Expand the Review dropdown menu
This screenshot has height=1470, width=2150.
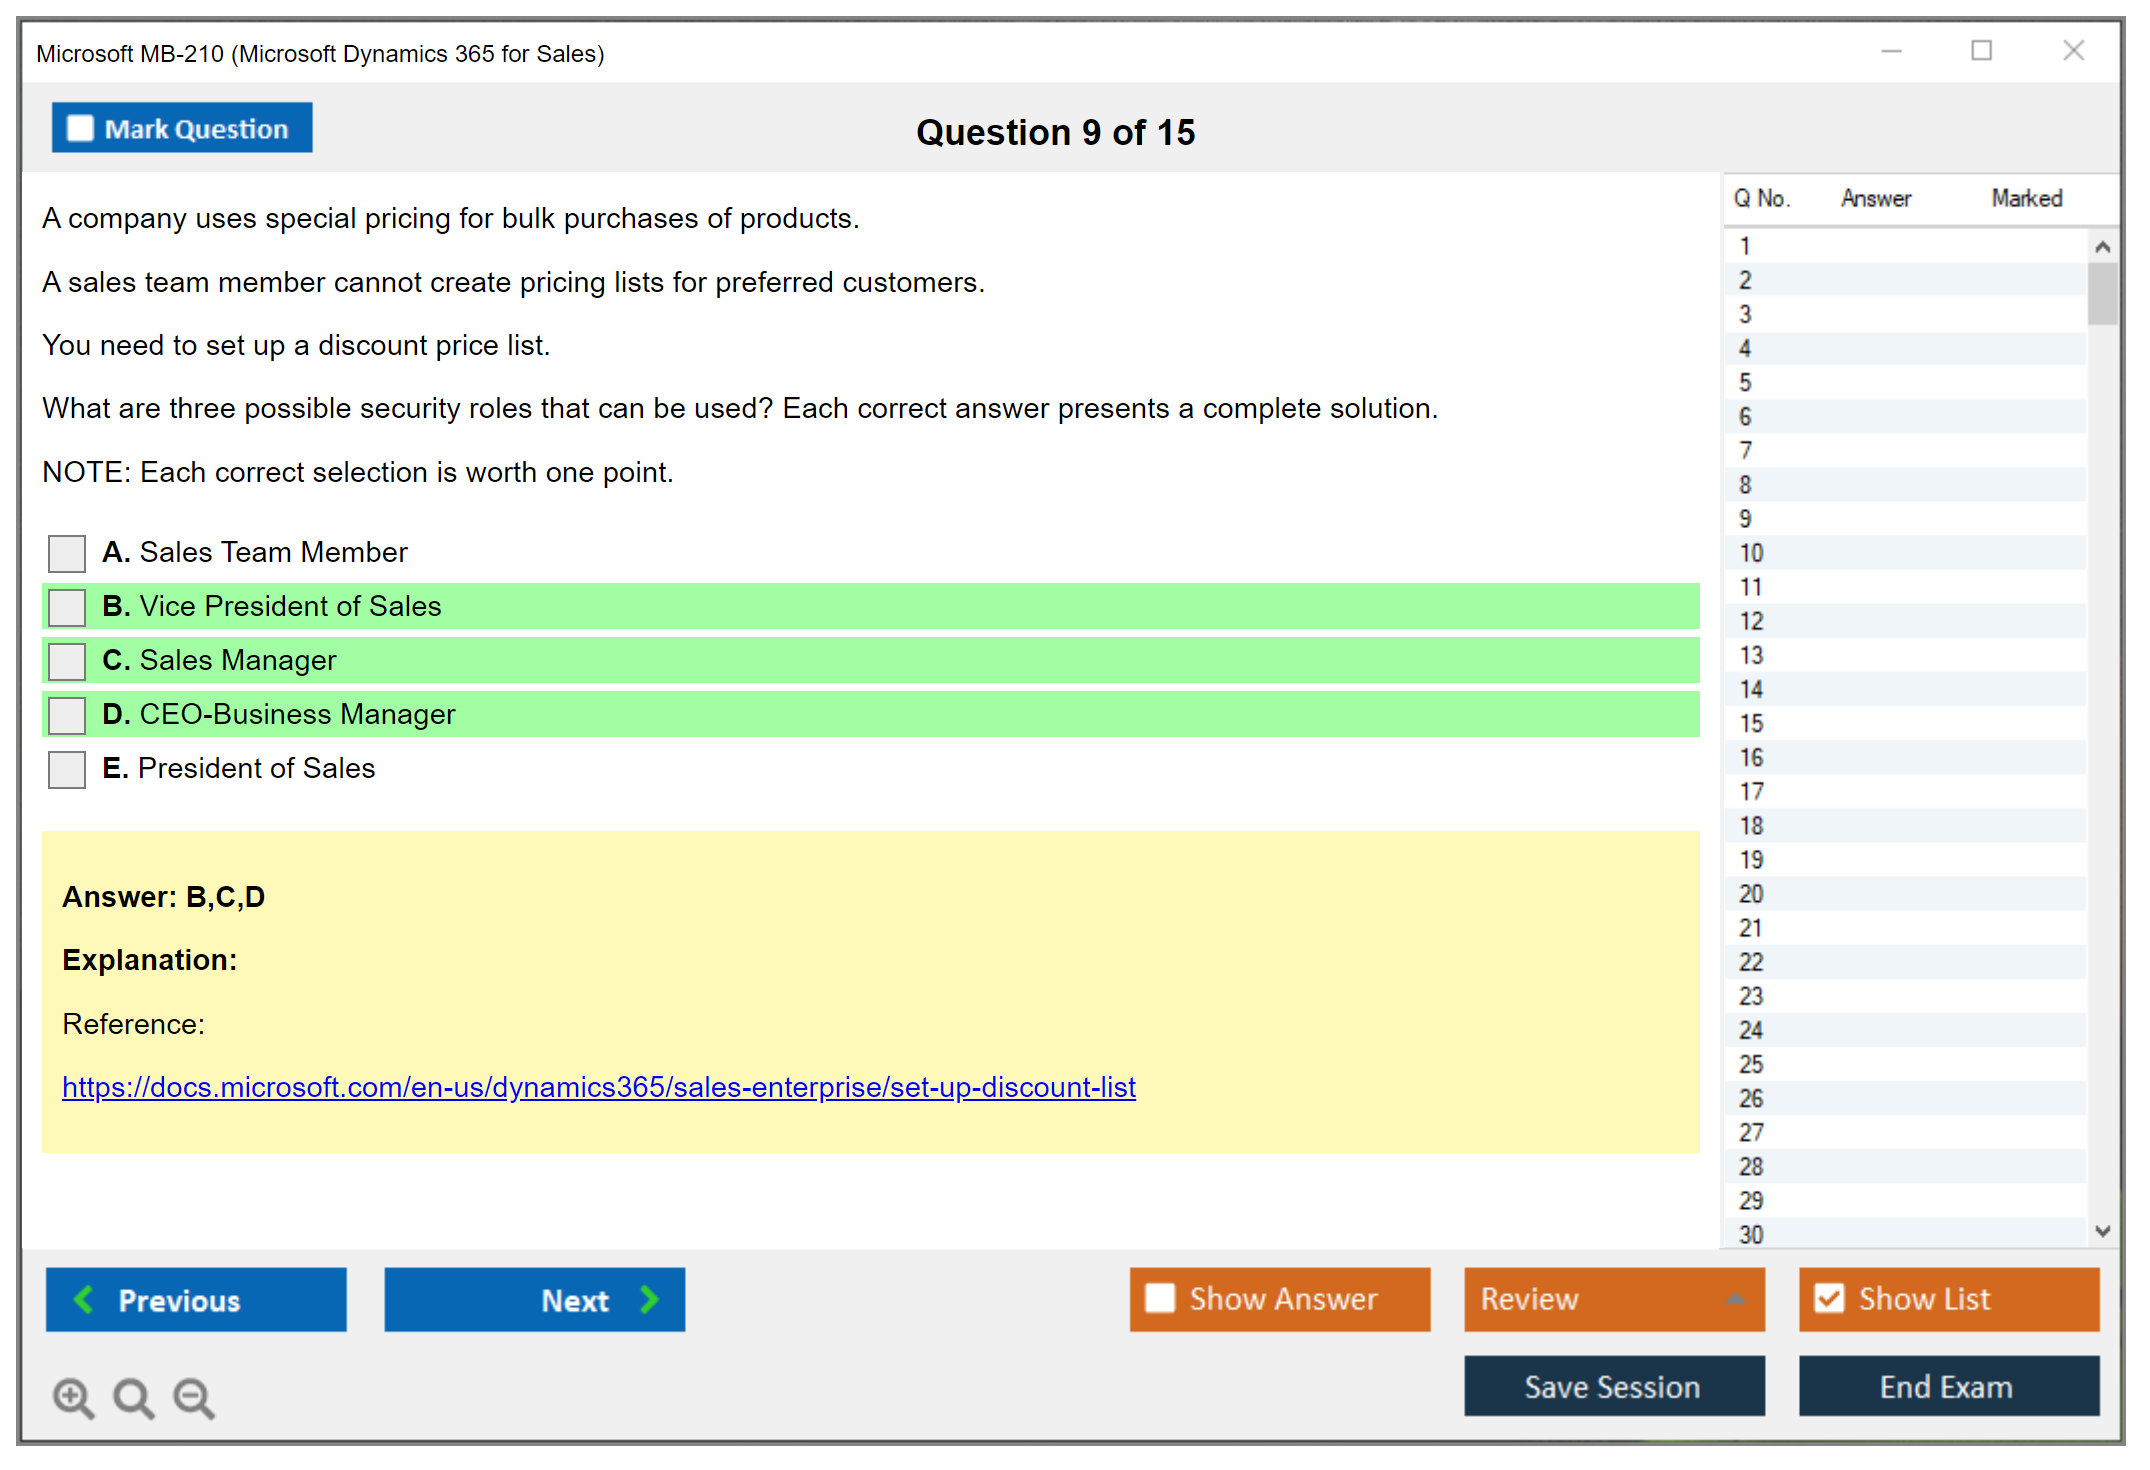tap(1735, 1298)
